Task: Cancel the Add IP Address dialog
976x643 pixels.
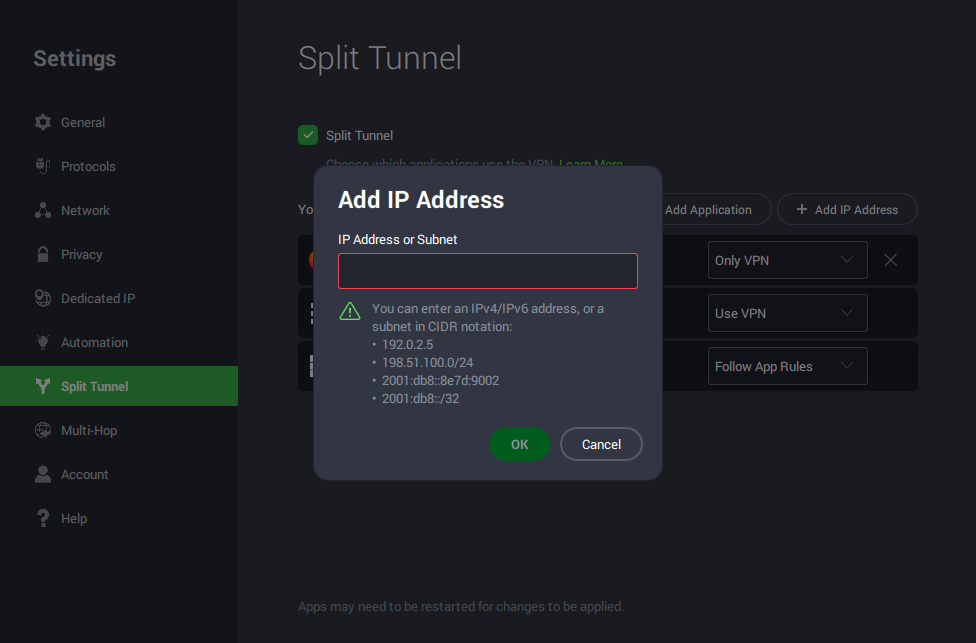Action: [601, 444]
